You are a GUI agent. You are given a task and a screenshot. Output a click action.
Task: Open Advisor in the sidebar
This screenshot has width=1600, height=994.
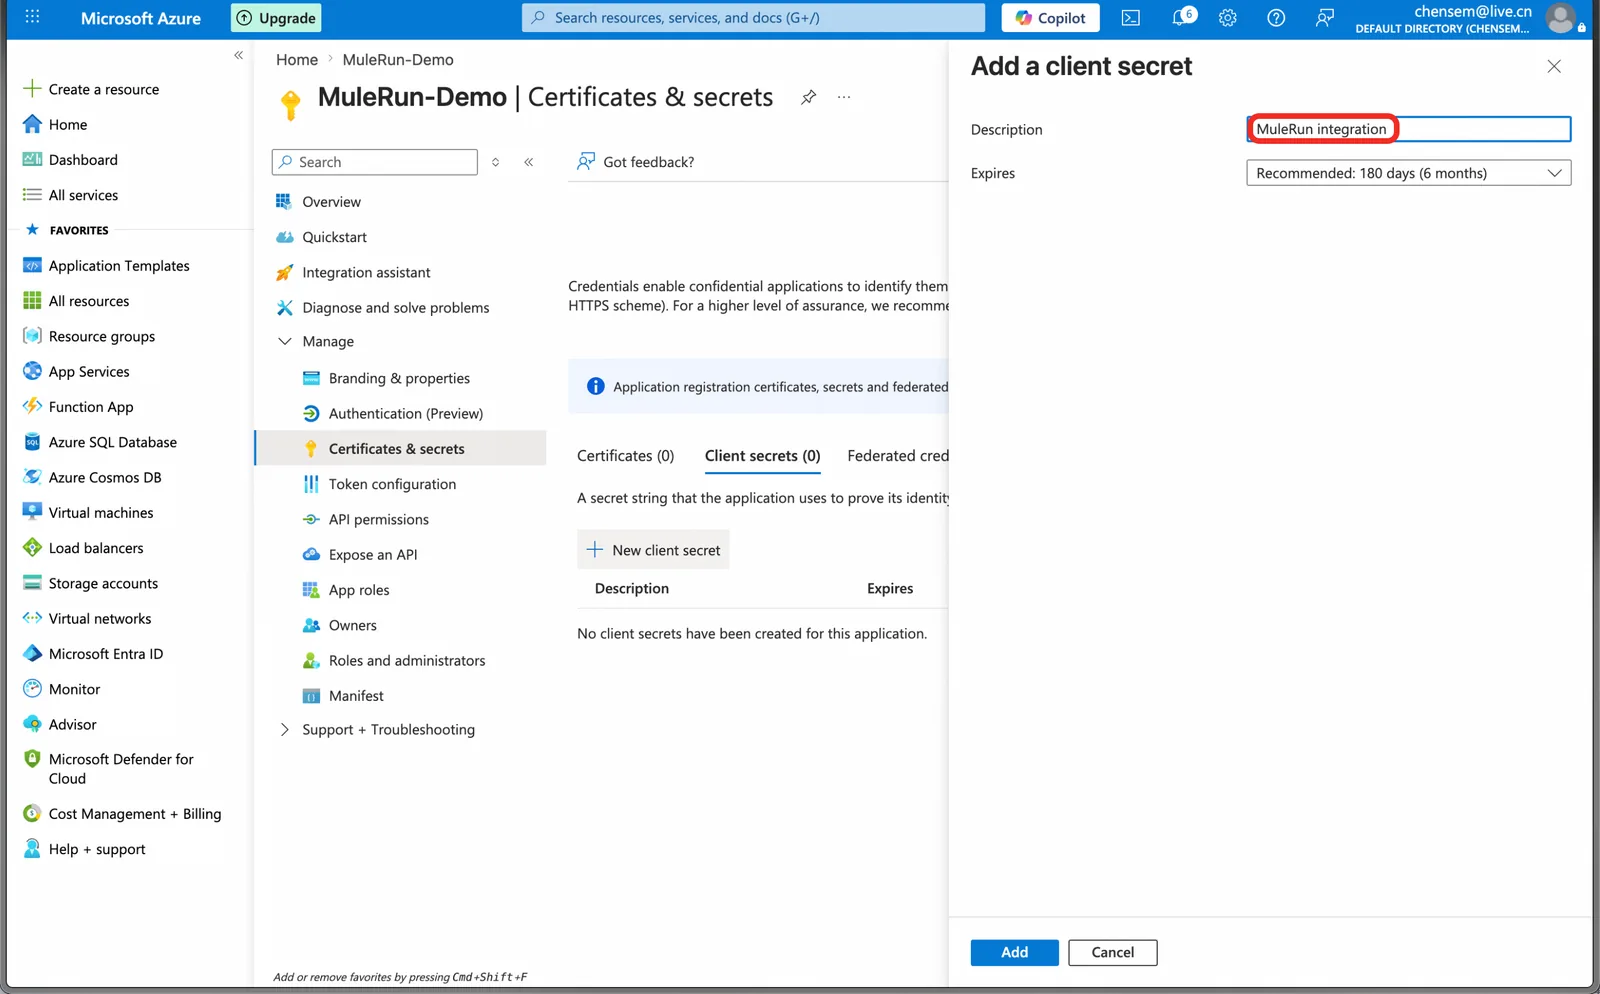click(x=73, y=724)
